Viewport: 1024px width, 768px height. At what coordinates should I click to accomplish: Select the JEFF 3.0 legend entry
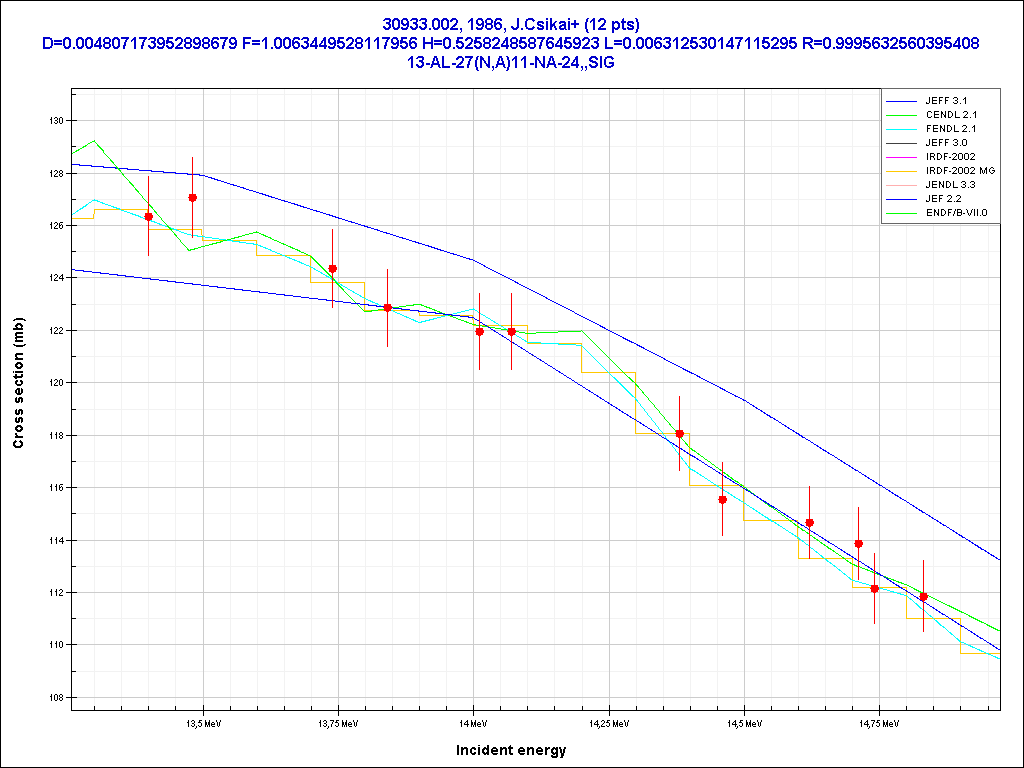945,143
